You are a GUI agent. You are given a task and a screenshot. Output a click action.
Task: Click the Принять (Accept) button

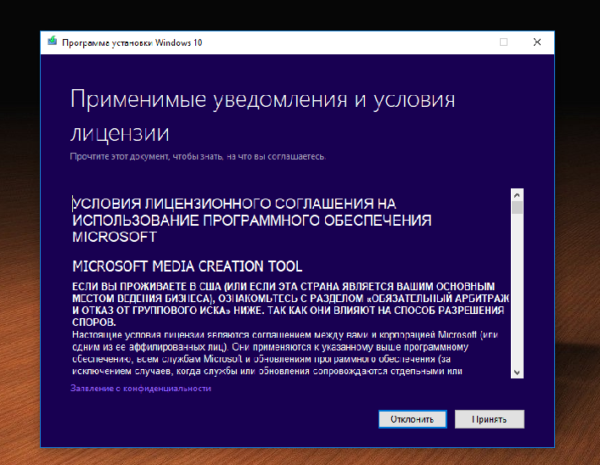tap(489, 419)
